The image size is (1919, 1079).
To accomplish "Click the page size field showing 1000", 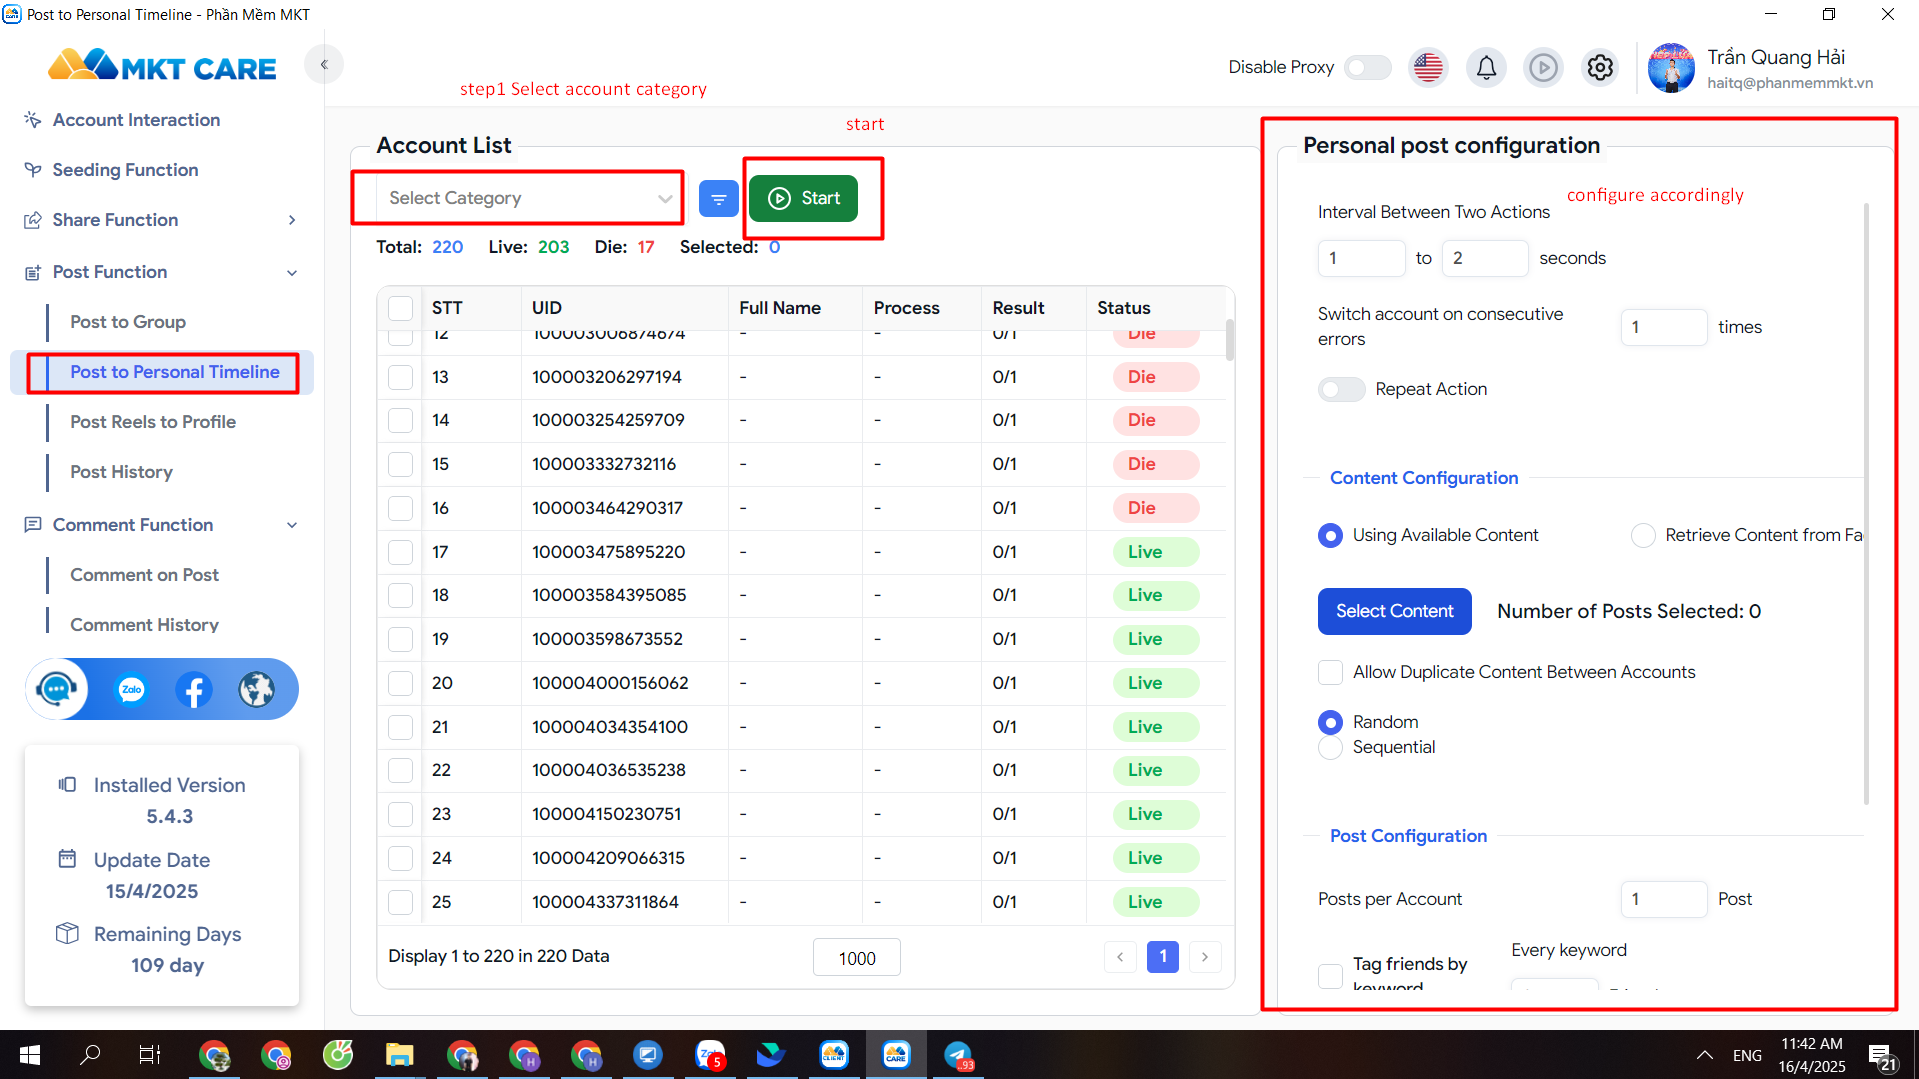I will point(856,957).
